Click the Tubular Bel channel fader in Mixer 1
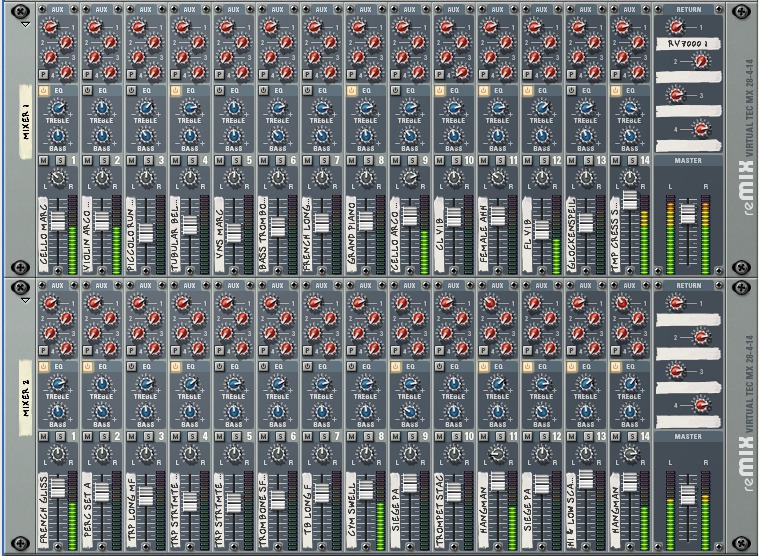The image size is (759, 556). click(190, 227)
